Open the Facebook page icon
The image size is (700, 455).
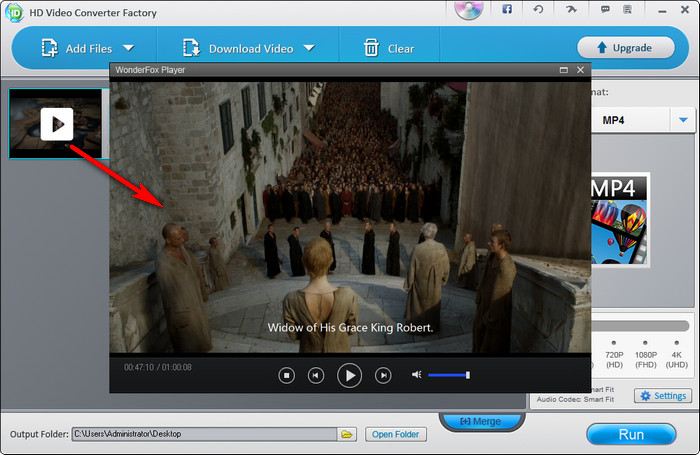click(x=507, y=9)
